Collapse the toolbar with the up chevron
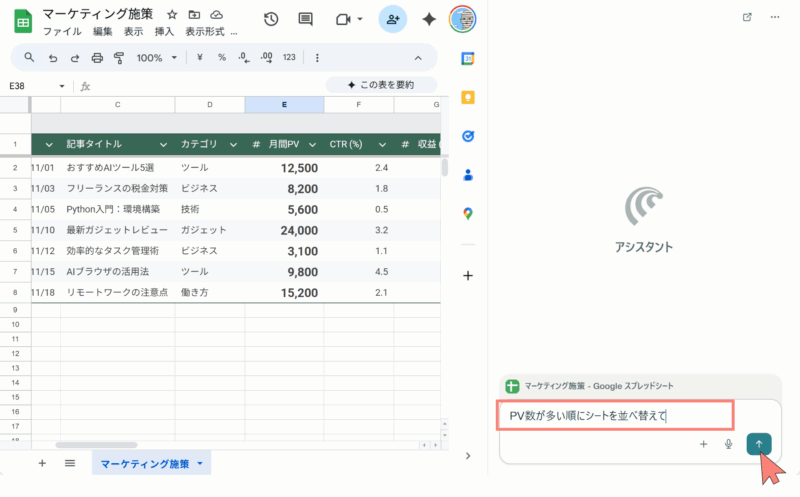 418,58
